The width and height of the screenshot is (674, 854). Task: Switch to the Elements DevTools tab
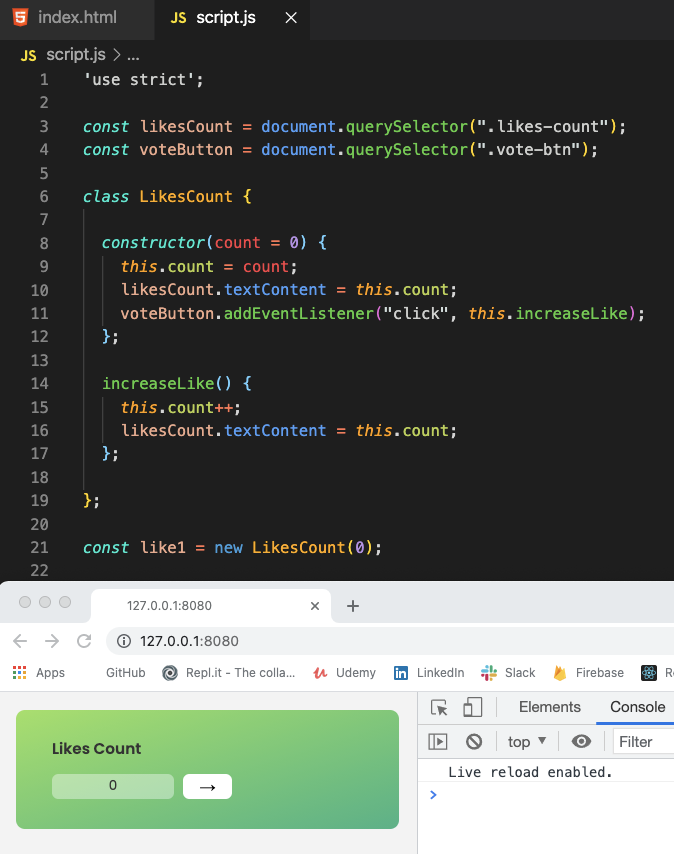click(549, 707)
